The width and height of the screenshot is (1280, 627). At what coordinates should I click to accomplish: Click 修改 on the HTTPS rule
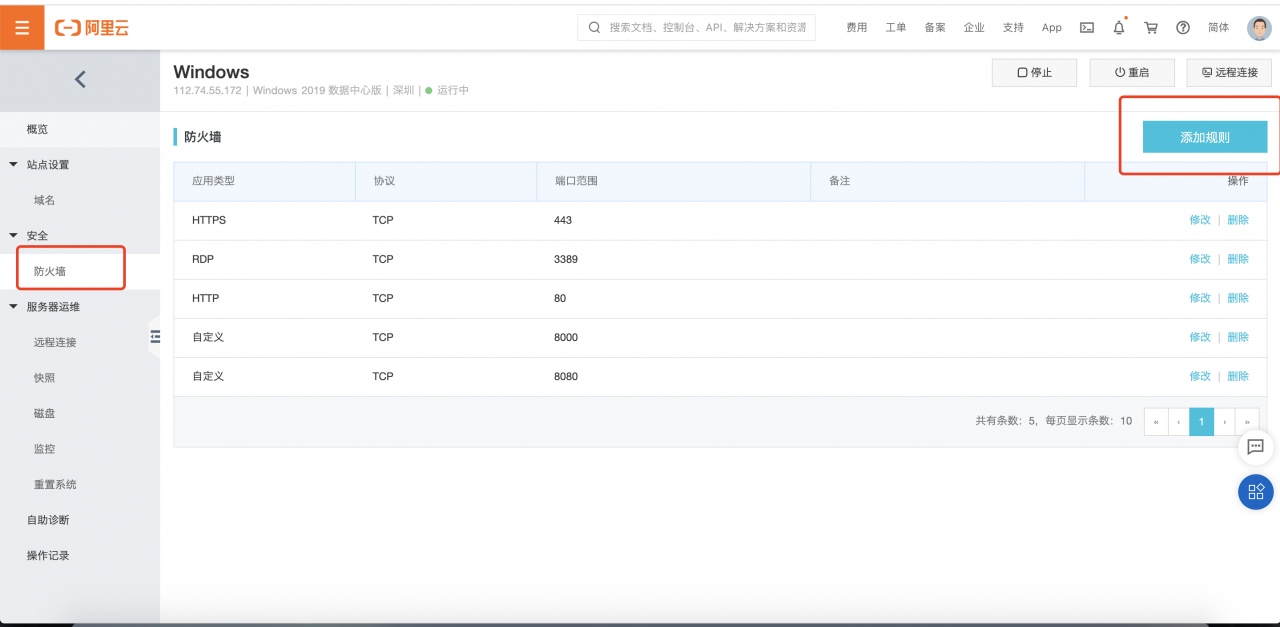(x=1199, y=220)
